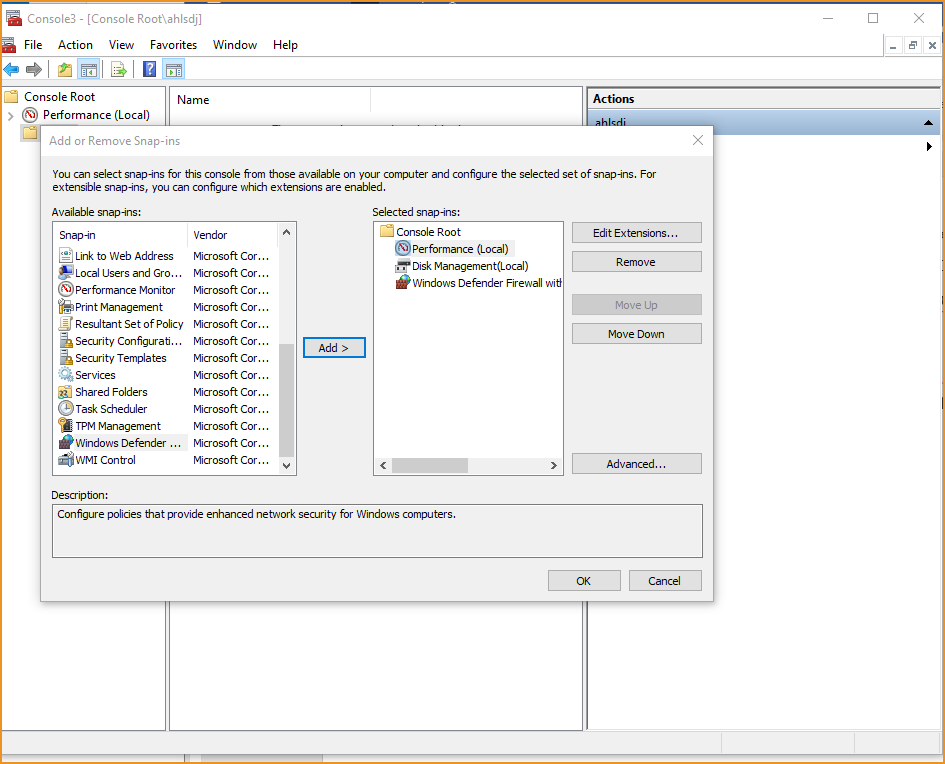Open the Help menu
945x764 pixels.
coord(285,45)
